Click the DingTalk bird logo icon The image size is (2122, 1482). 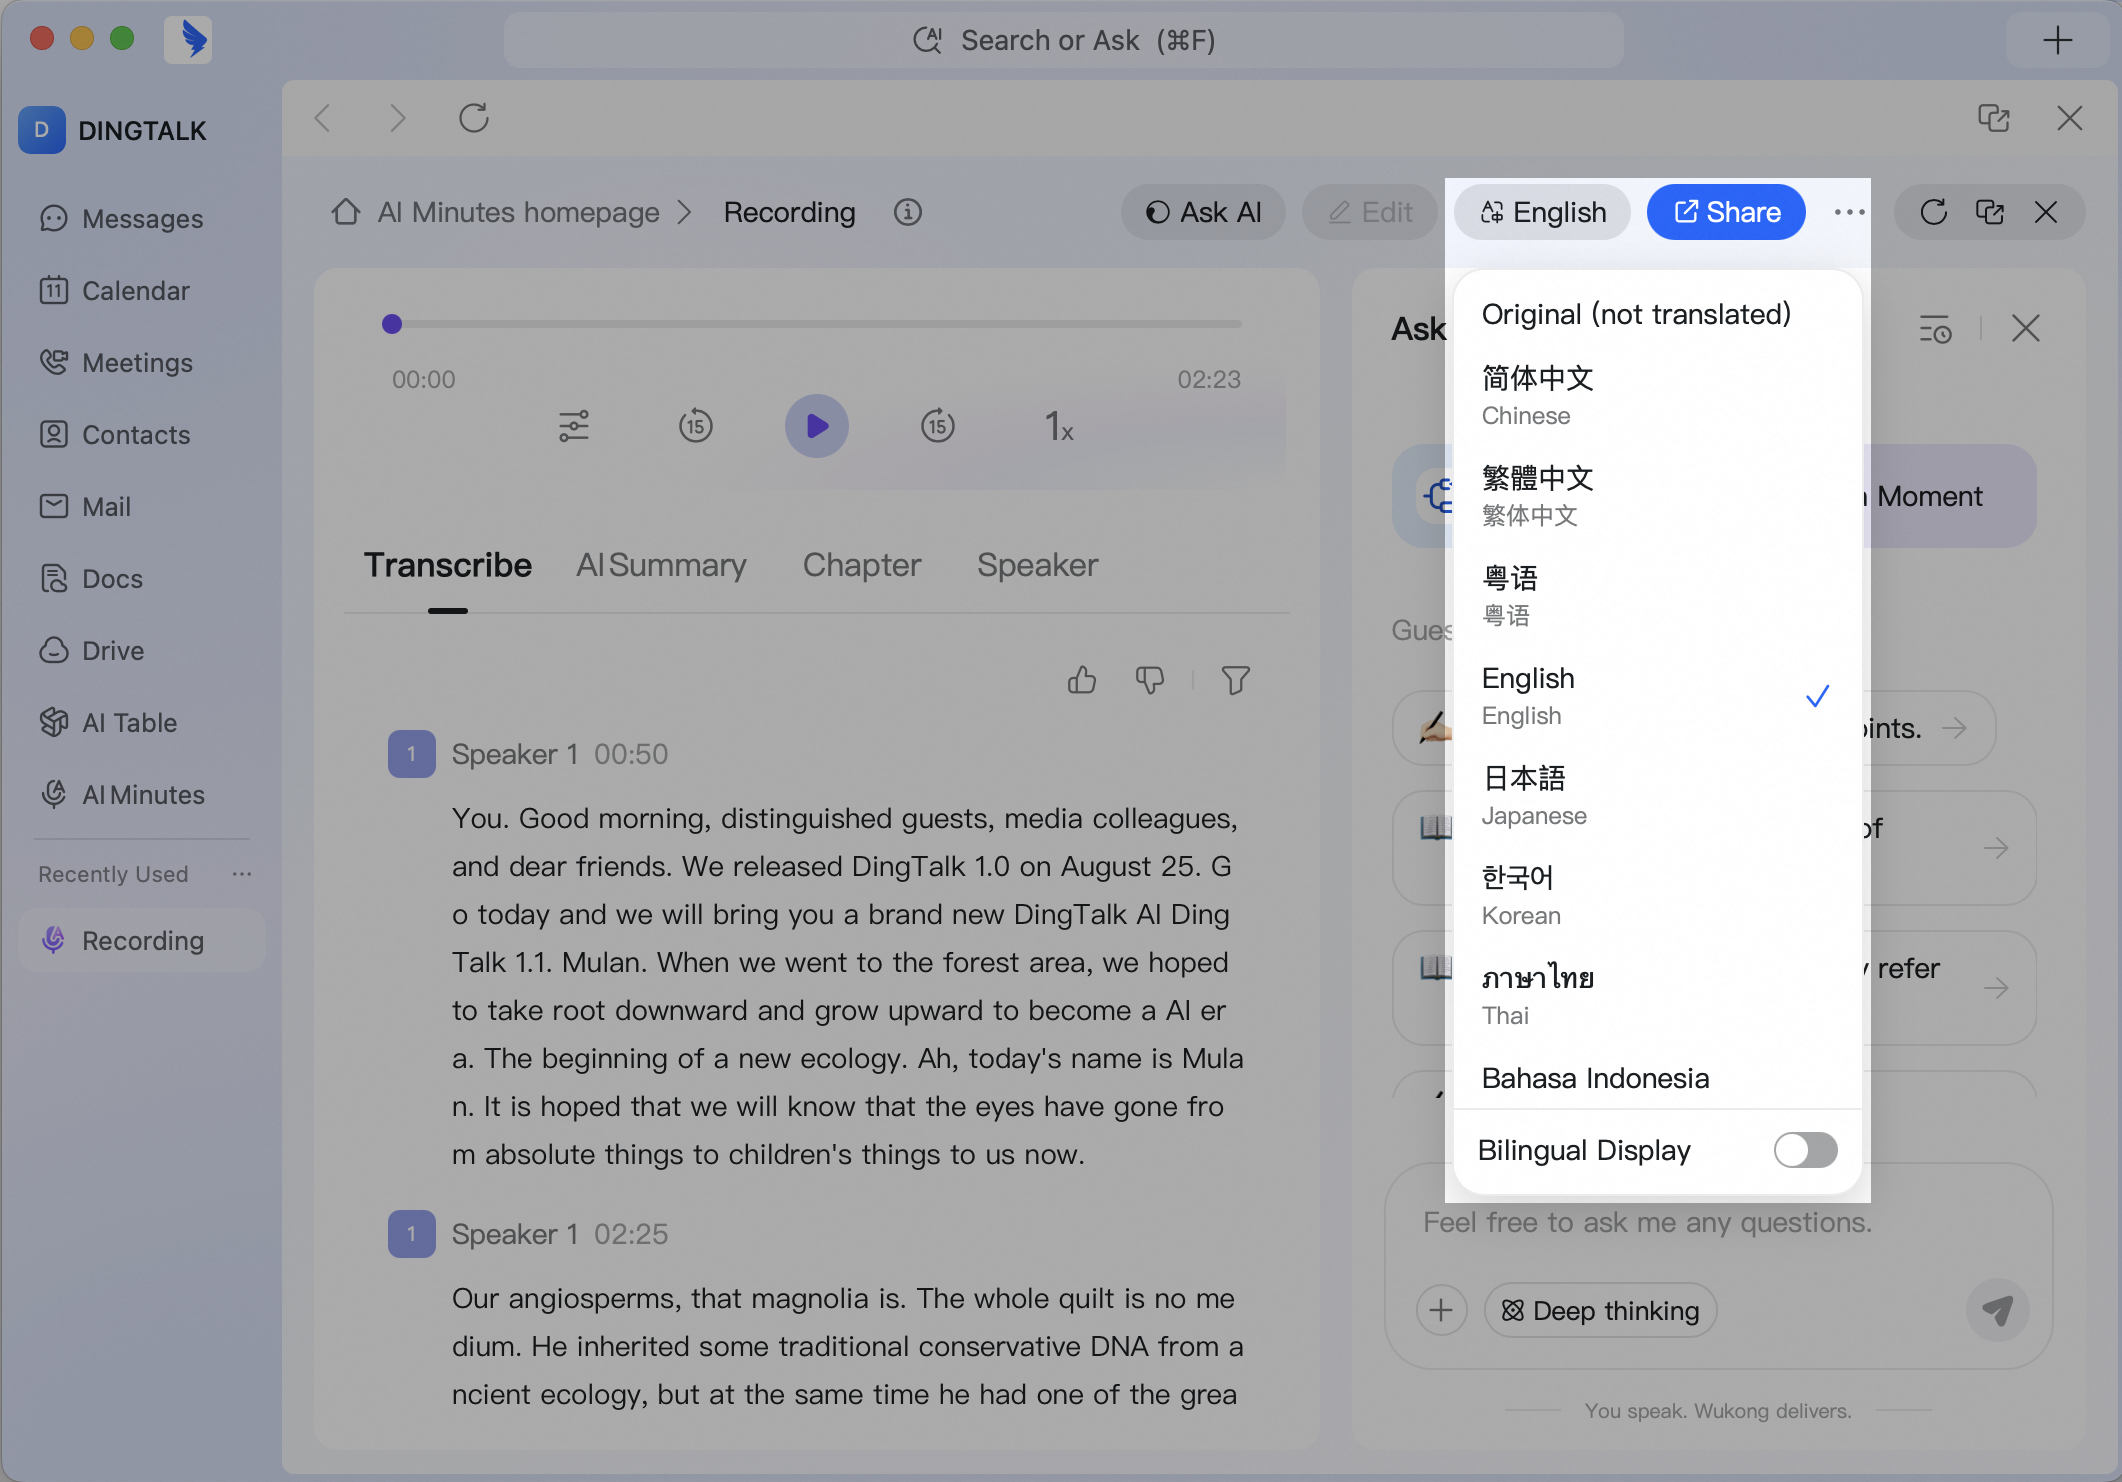(188, 40)
